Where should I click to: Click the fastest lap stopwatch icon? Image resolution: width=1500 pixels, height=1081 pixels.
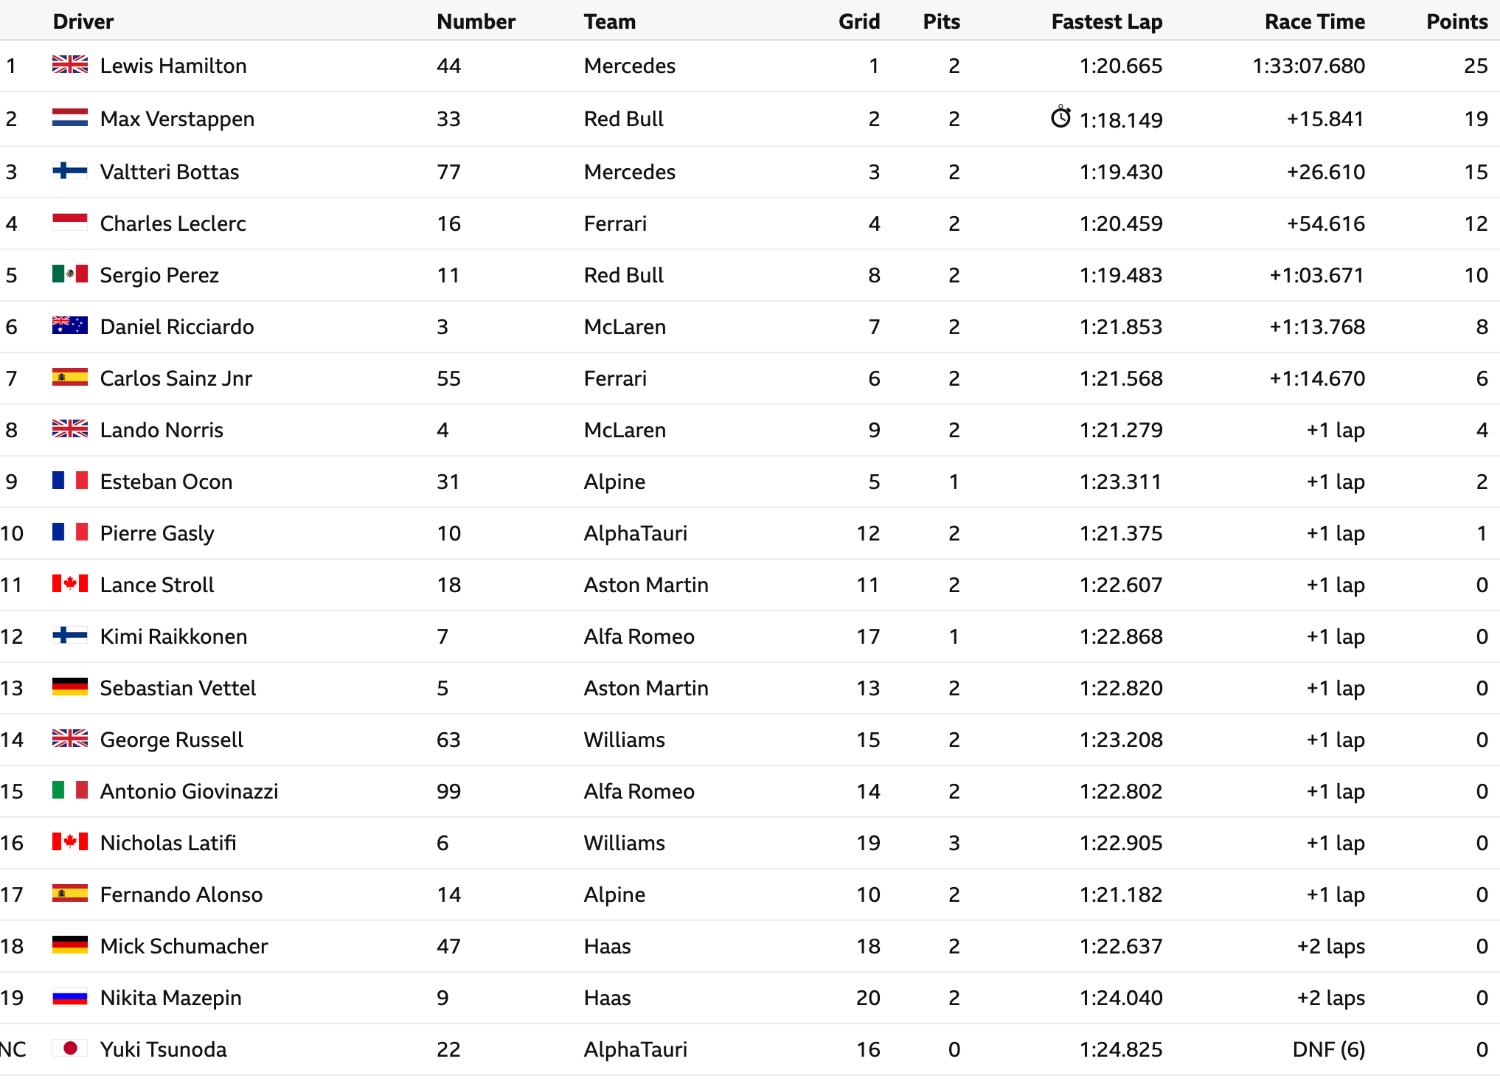coord(1061,117)
